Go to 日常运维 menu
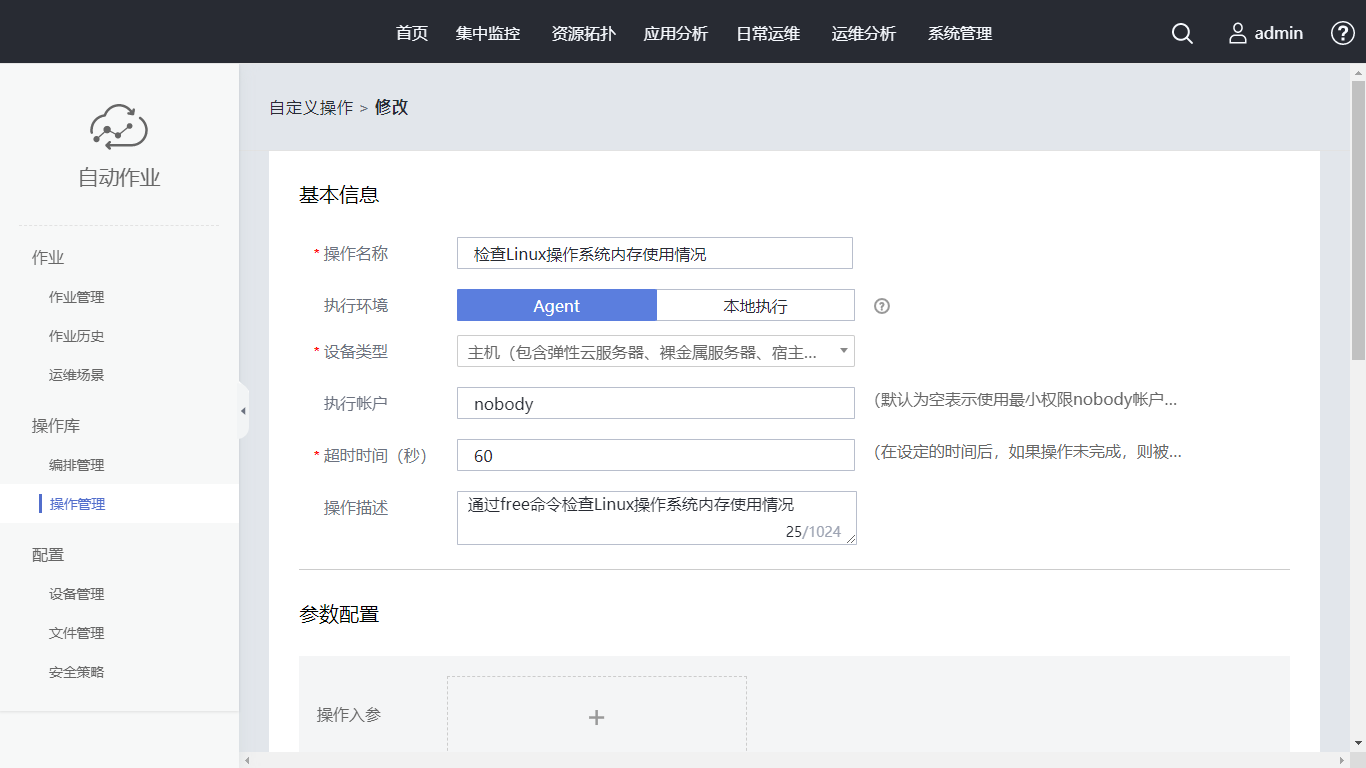 coord(768,33)
